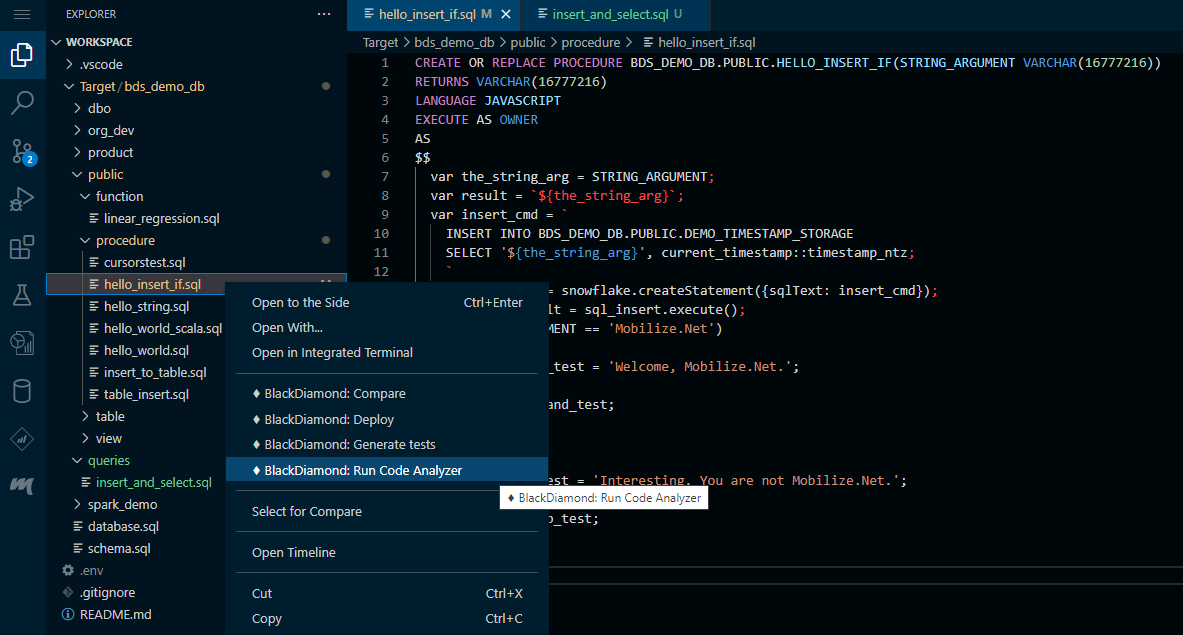This screenshot has width=1183, height=635.
Task: Open hello_world.sql file
Action: coord(146,351)
